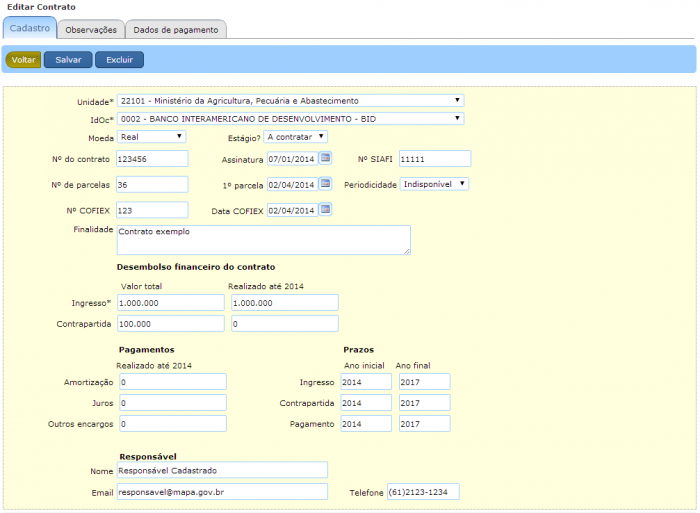Open the 1º parcela calendar picker icon
Image resolution: width=700 pixels, height=513 pixels.
(325, 184)
